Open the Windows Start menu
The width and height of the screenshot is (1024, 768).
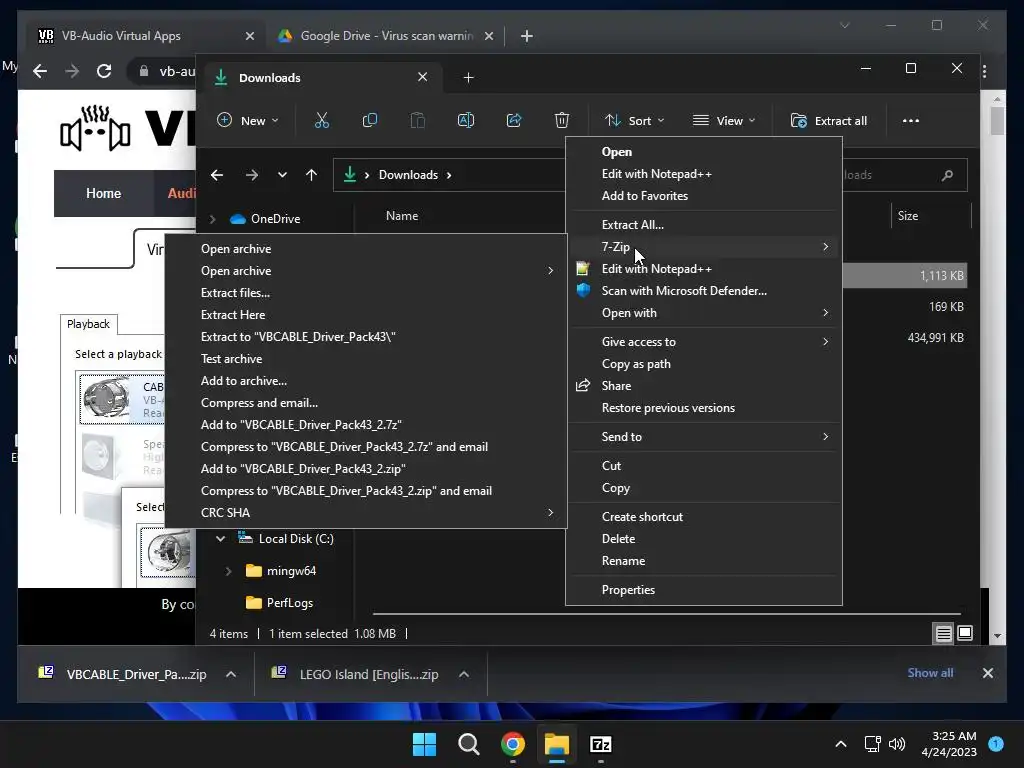pos(424,744)
